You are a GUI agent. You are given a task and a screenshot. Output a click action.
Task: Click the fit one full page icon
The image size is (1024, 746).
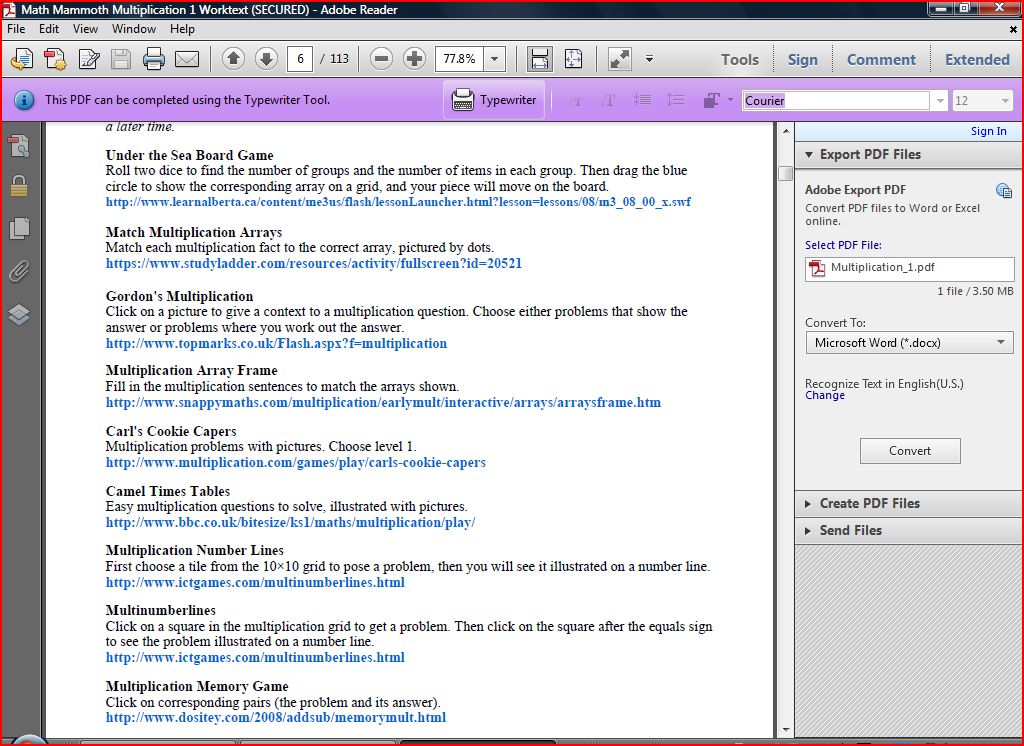pyautogui.click(x=573, y=59)
